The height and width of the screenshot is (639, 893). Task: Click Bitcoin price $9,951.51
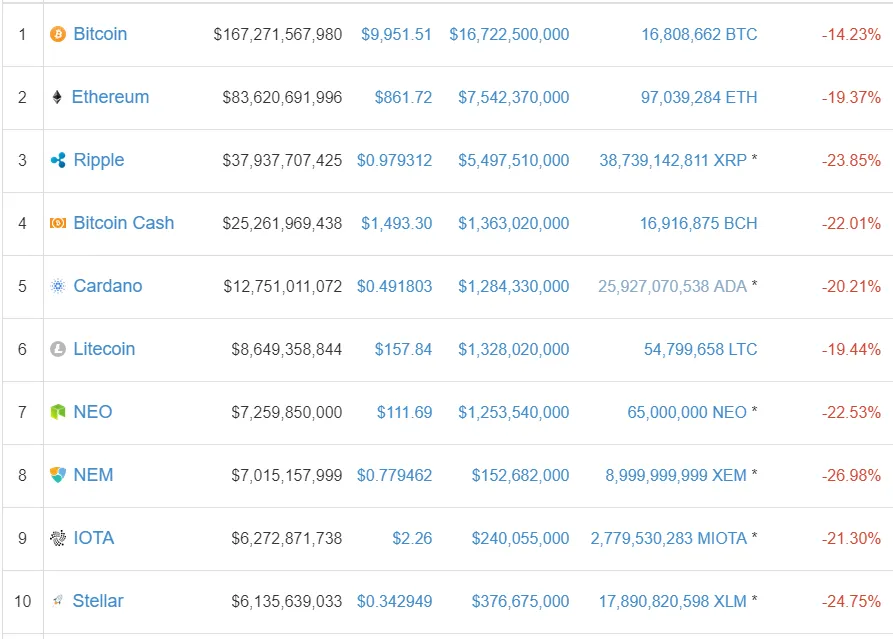coord(396,35)
